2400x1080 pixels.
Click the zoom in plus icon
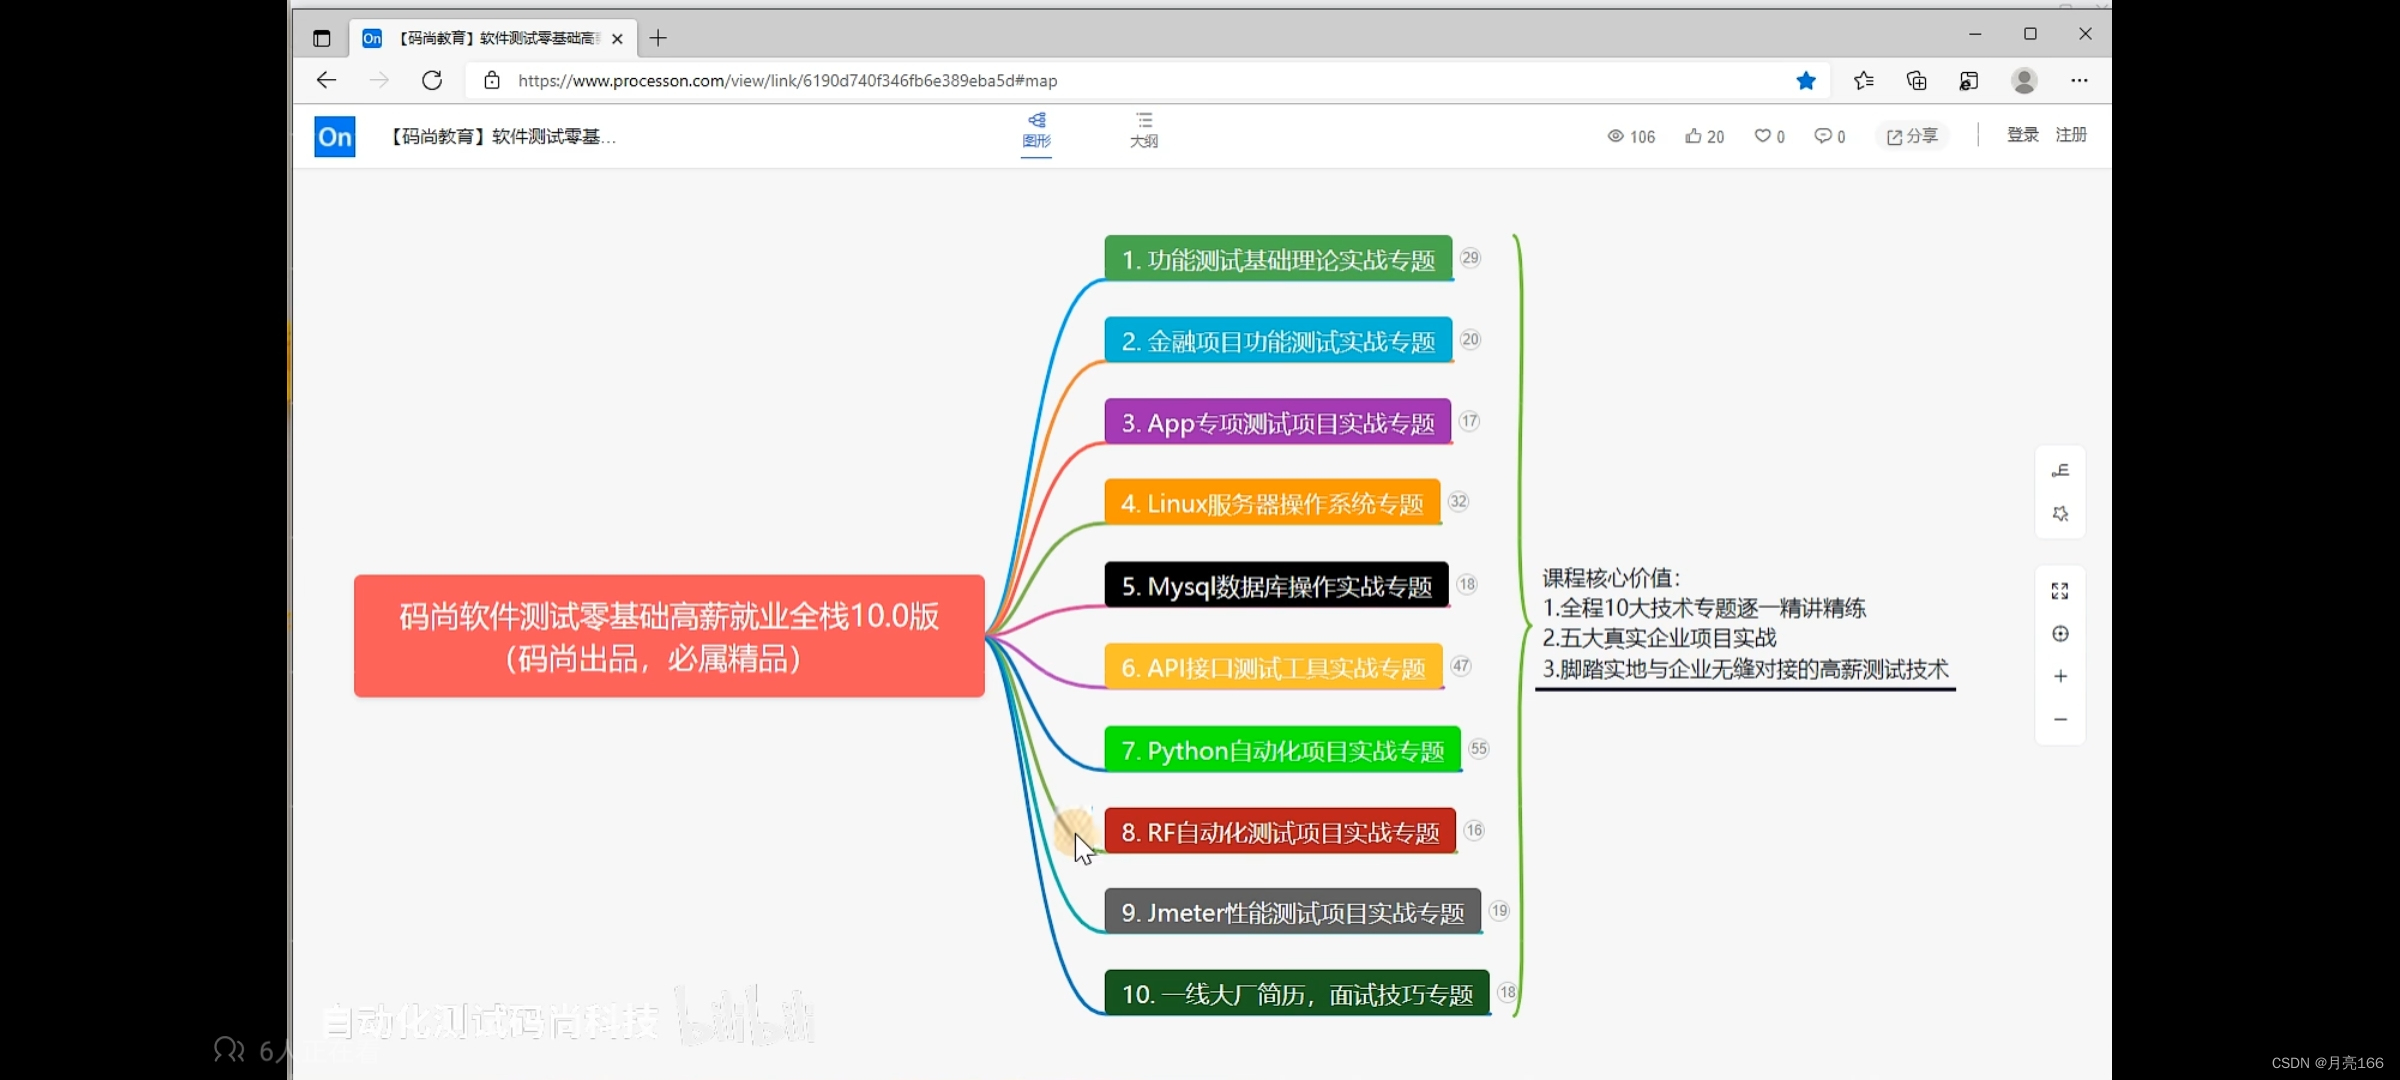click(2060, 677)
